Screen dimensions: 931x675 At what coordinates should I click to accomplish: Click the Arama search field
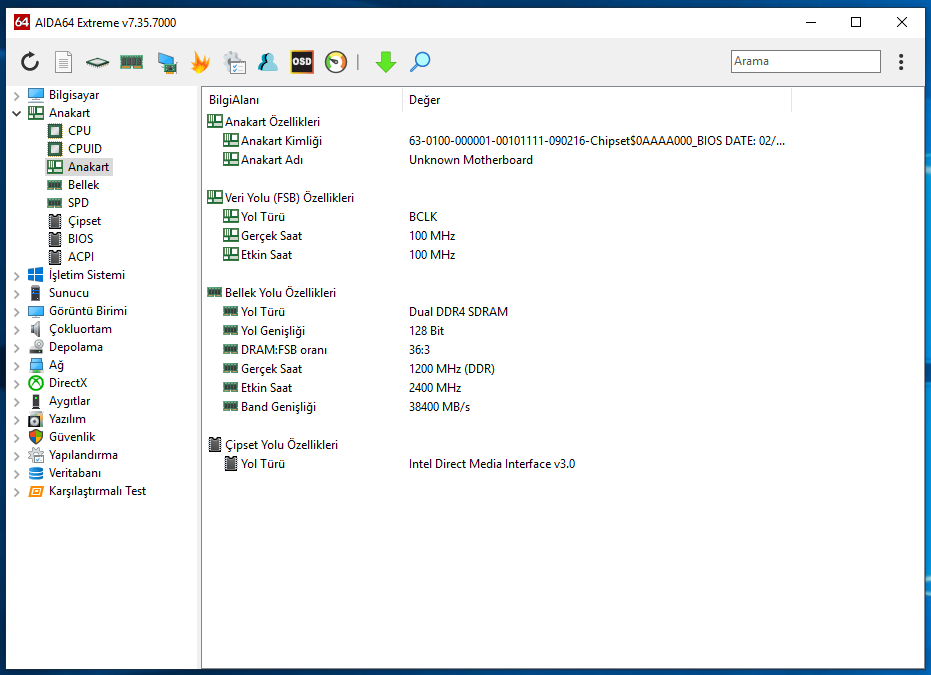pos(805,61)
